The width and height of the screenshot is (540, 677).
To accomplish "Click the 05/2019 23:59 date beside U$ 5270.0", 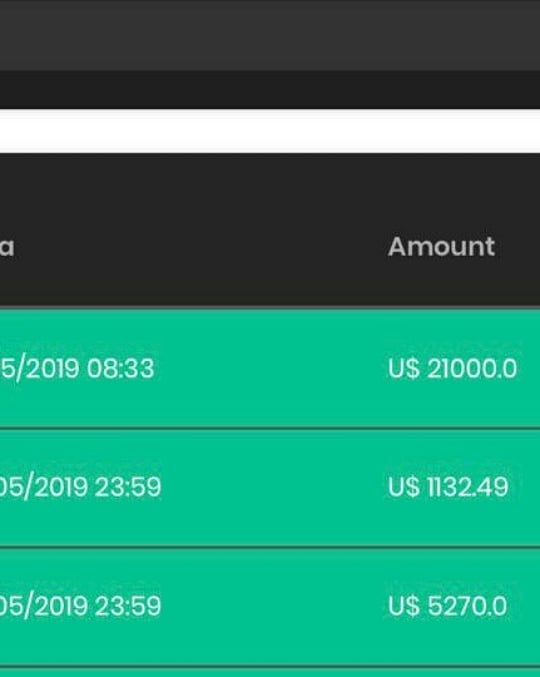I will 80,606.
